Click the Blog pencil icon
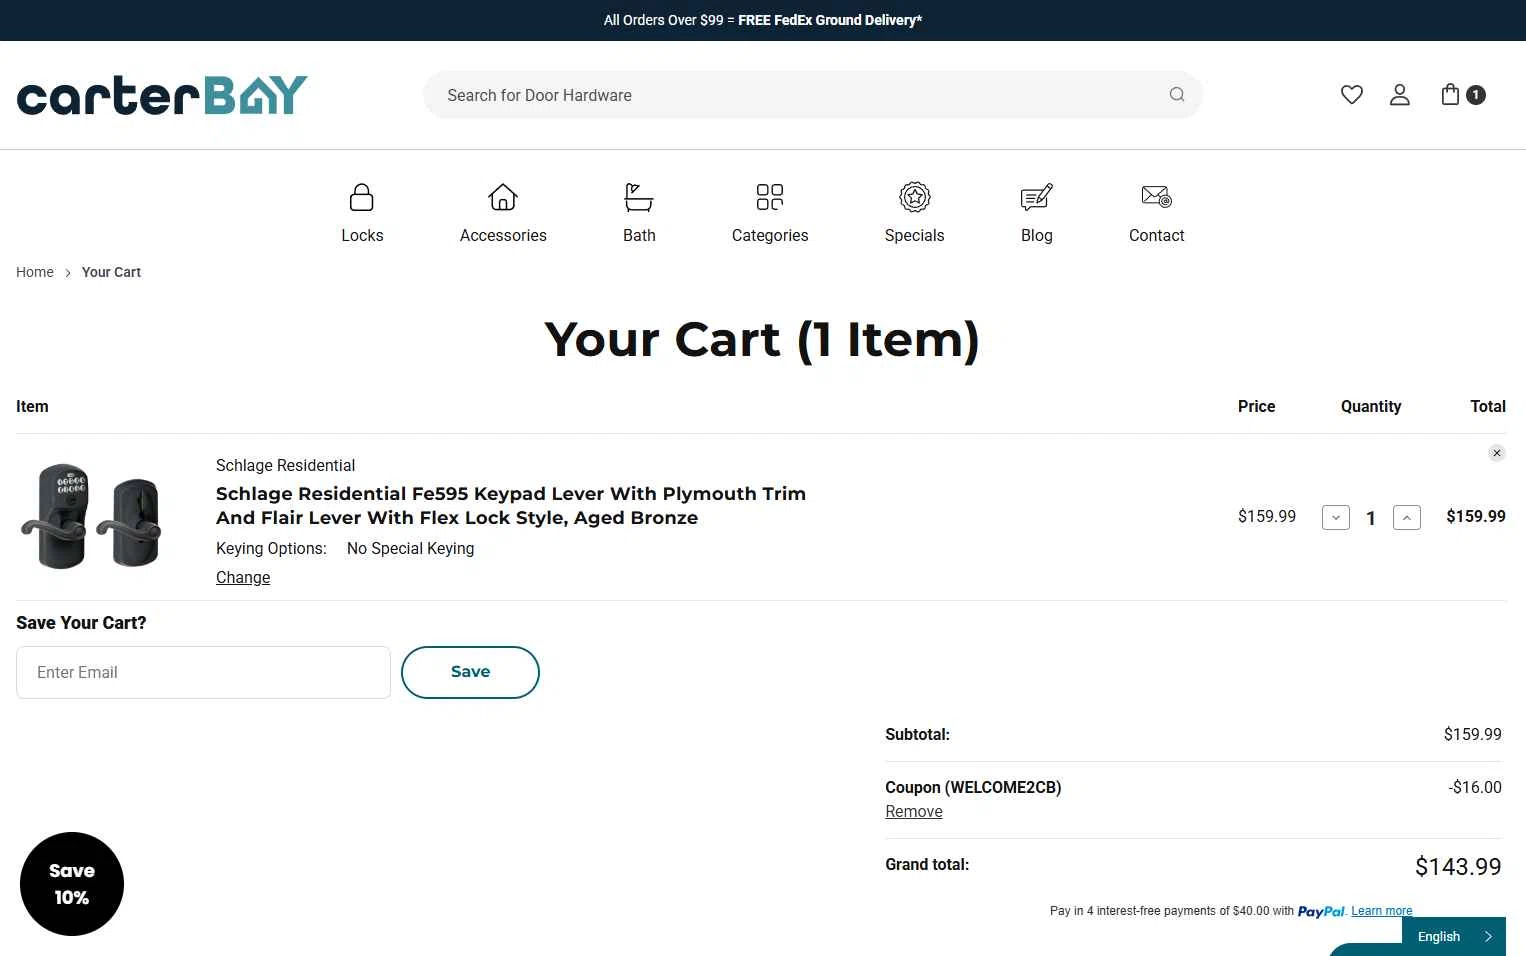Image resolution: width=1526 pixels, height=956 pixels. (x=1037, y=197)
